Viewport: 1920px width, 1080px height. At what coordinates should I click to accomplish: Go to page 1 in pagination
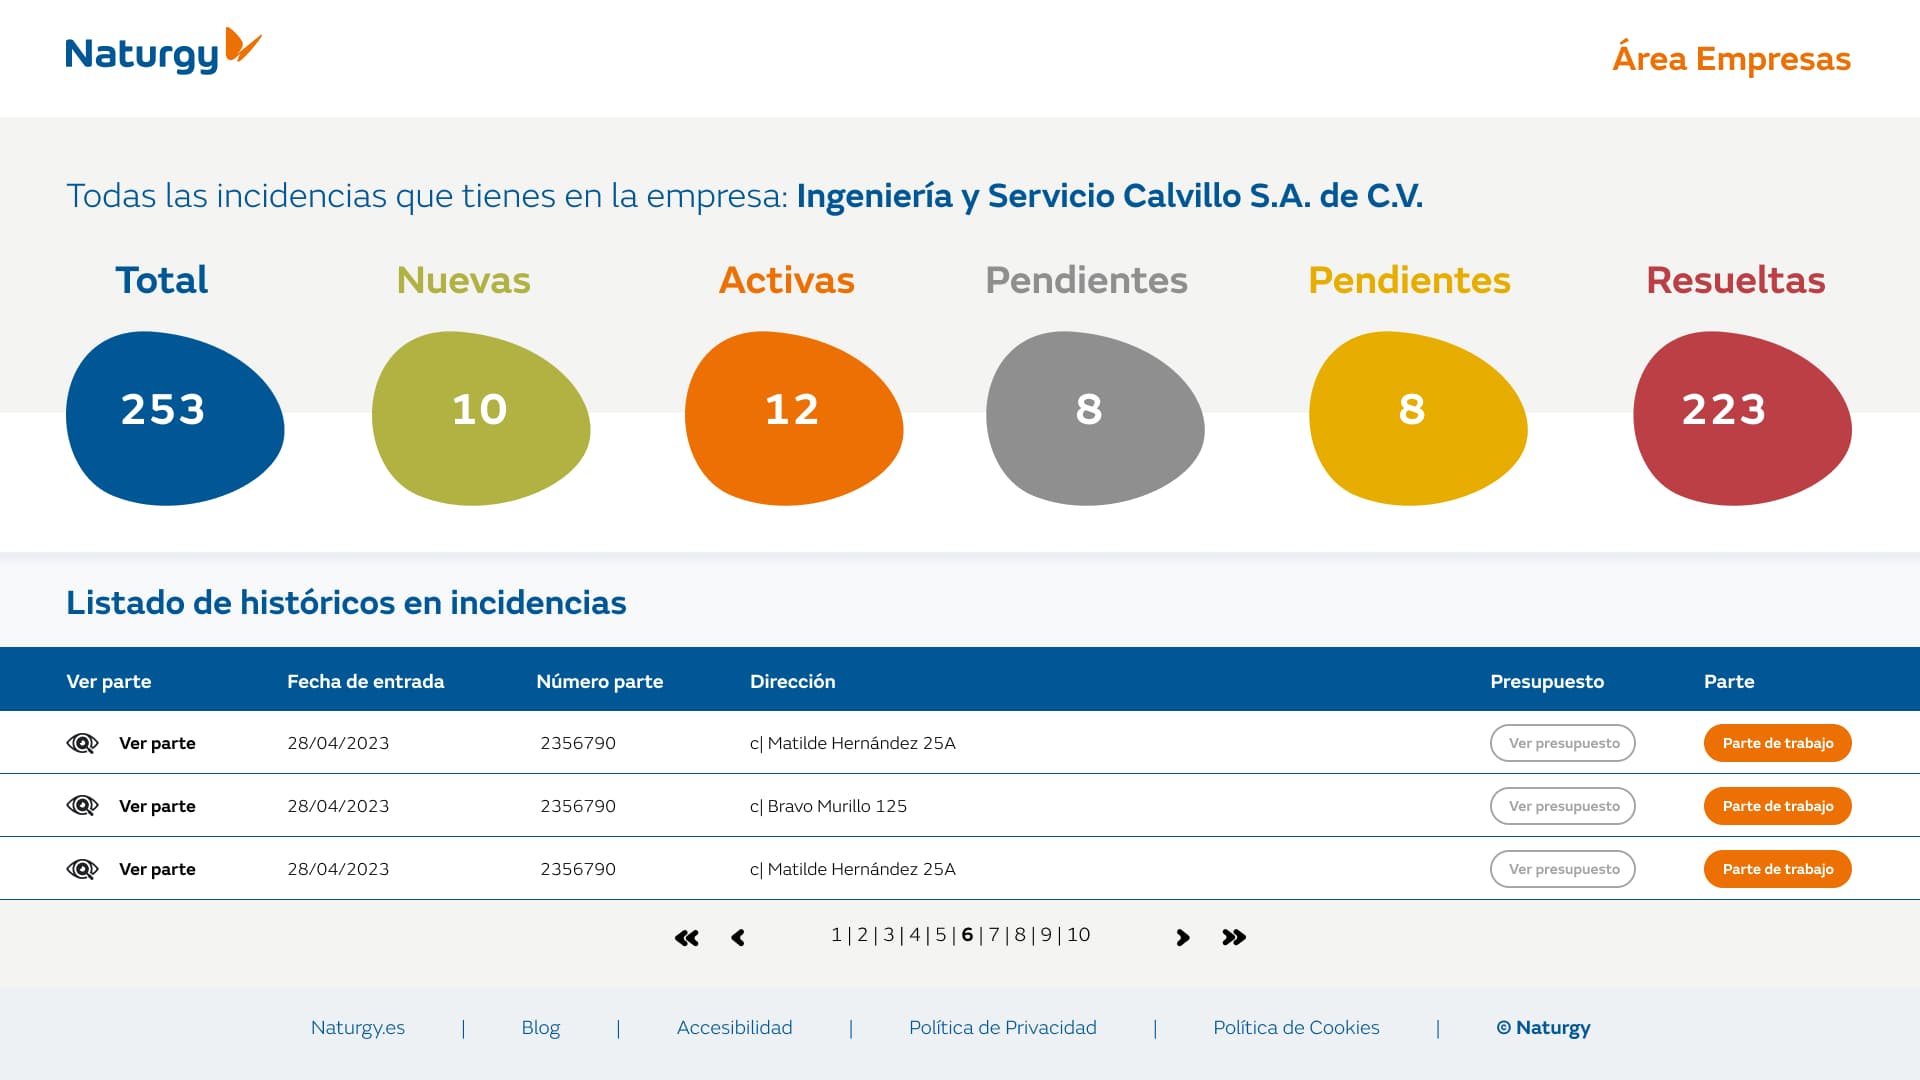click(x=836, y=935)
